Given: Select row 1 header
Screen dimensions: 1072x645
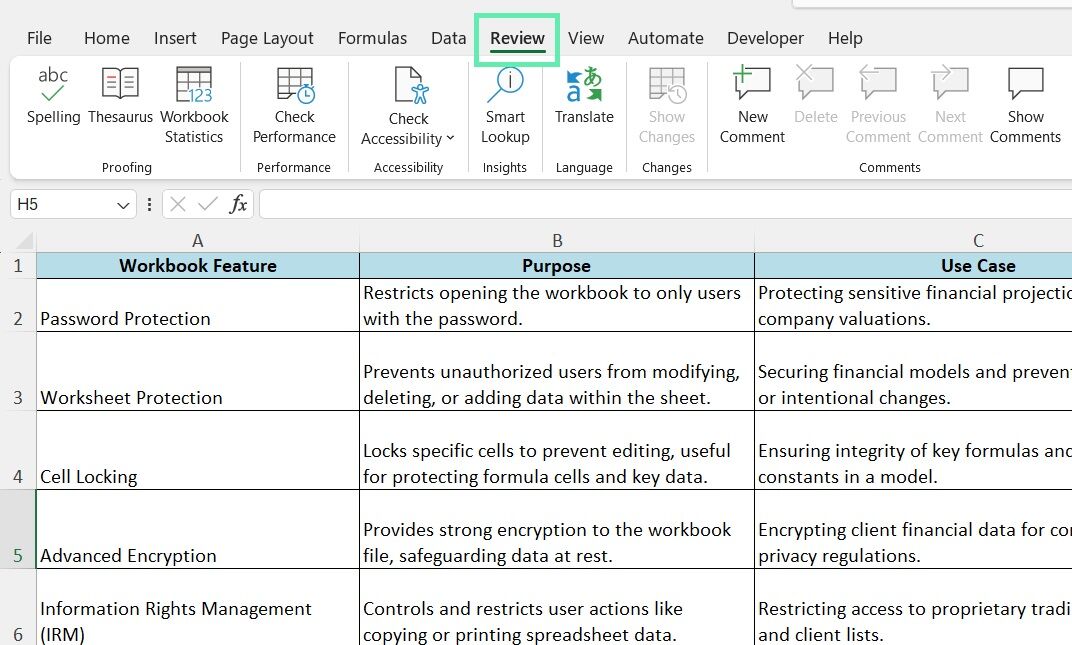Looking at the screenshot, I should pyautogui.click(x=18, y=265).
